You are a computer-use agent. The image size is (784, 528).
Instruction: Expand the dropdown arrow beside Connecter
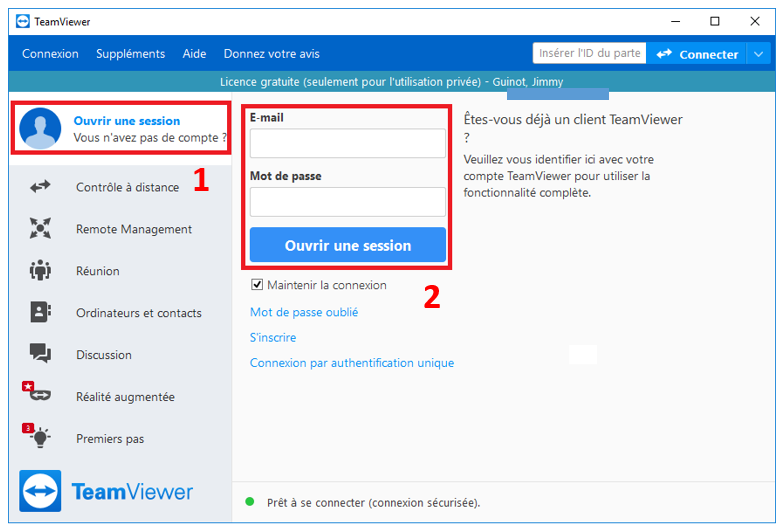[x=759, y=54]
